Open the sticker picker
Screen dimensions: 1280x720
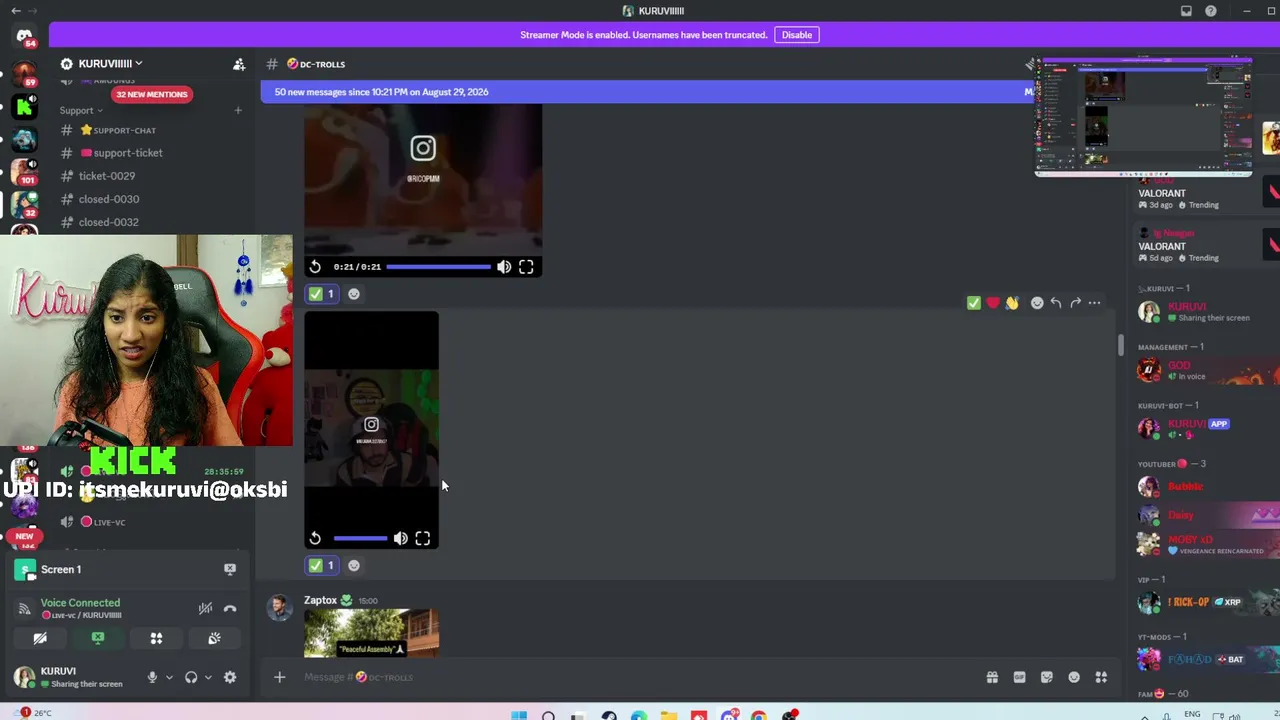[1046, 677]
